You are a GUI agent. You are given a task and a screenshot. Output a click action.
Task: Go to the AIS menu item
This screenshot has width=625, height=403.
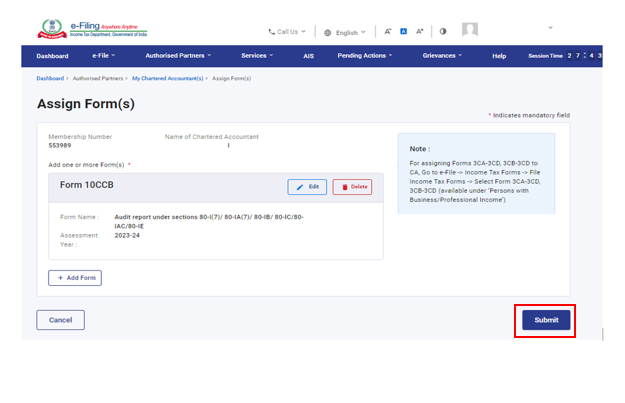(x=308, y=56)
